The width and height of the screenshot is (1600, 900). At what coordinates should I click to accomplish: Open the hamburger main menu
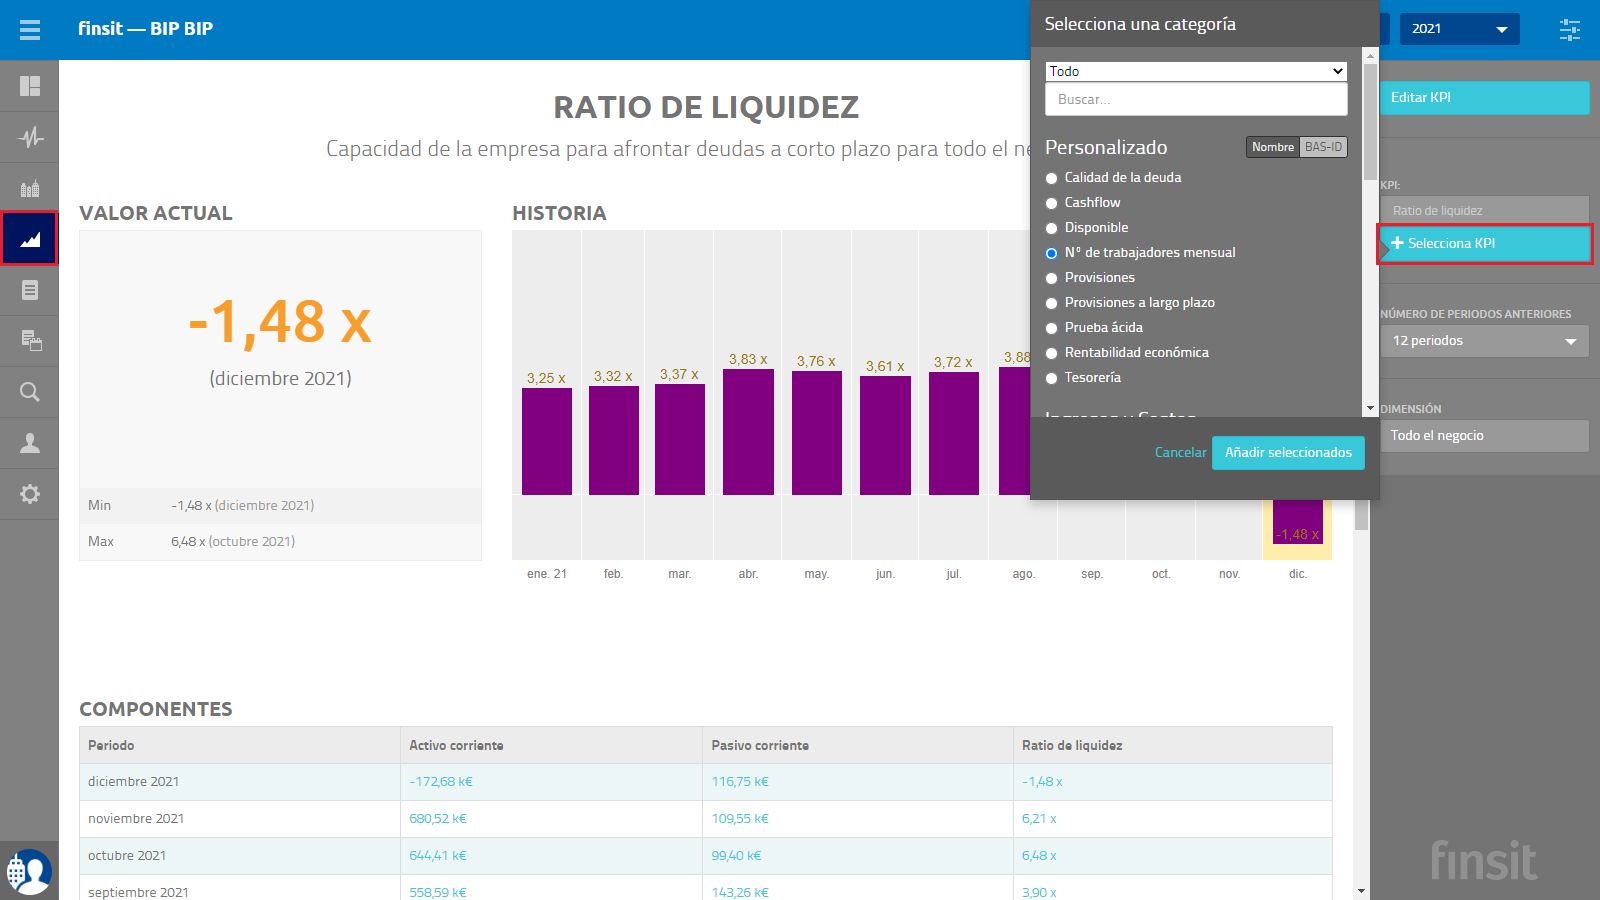(30, 29)
